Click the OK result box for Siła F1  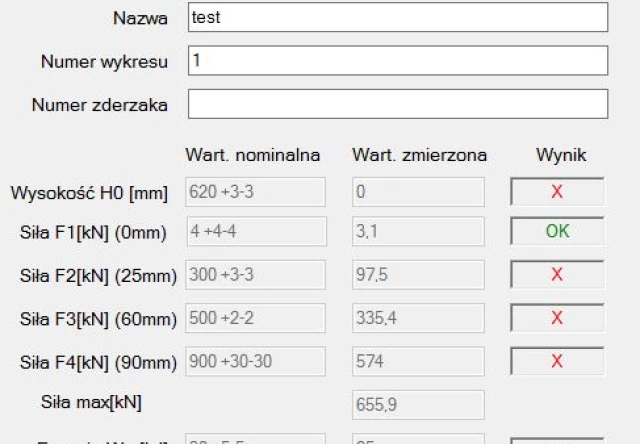click(557, 233)
